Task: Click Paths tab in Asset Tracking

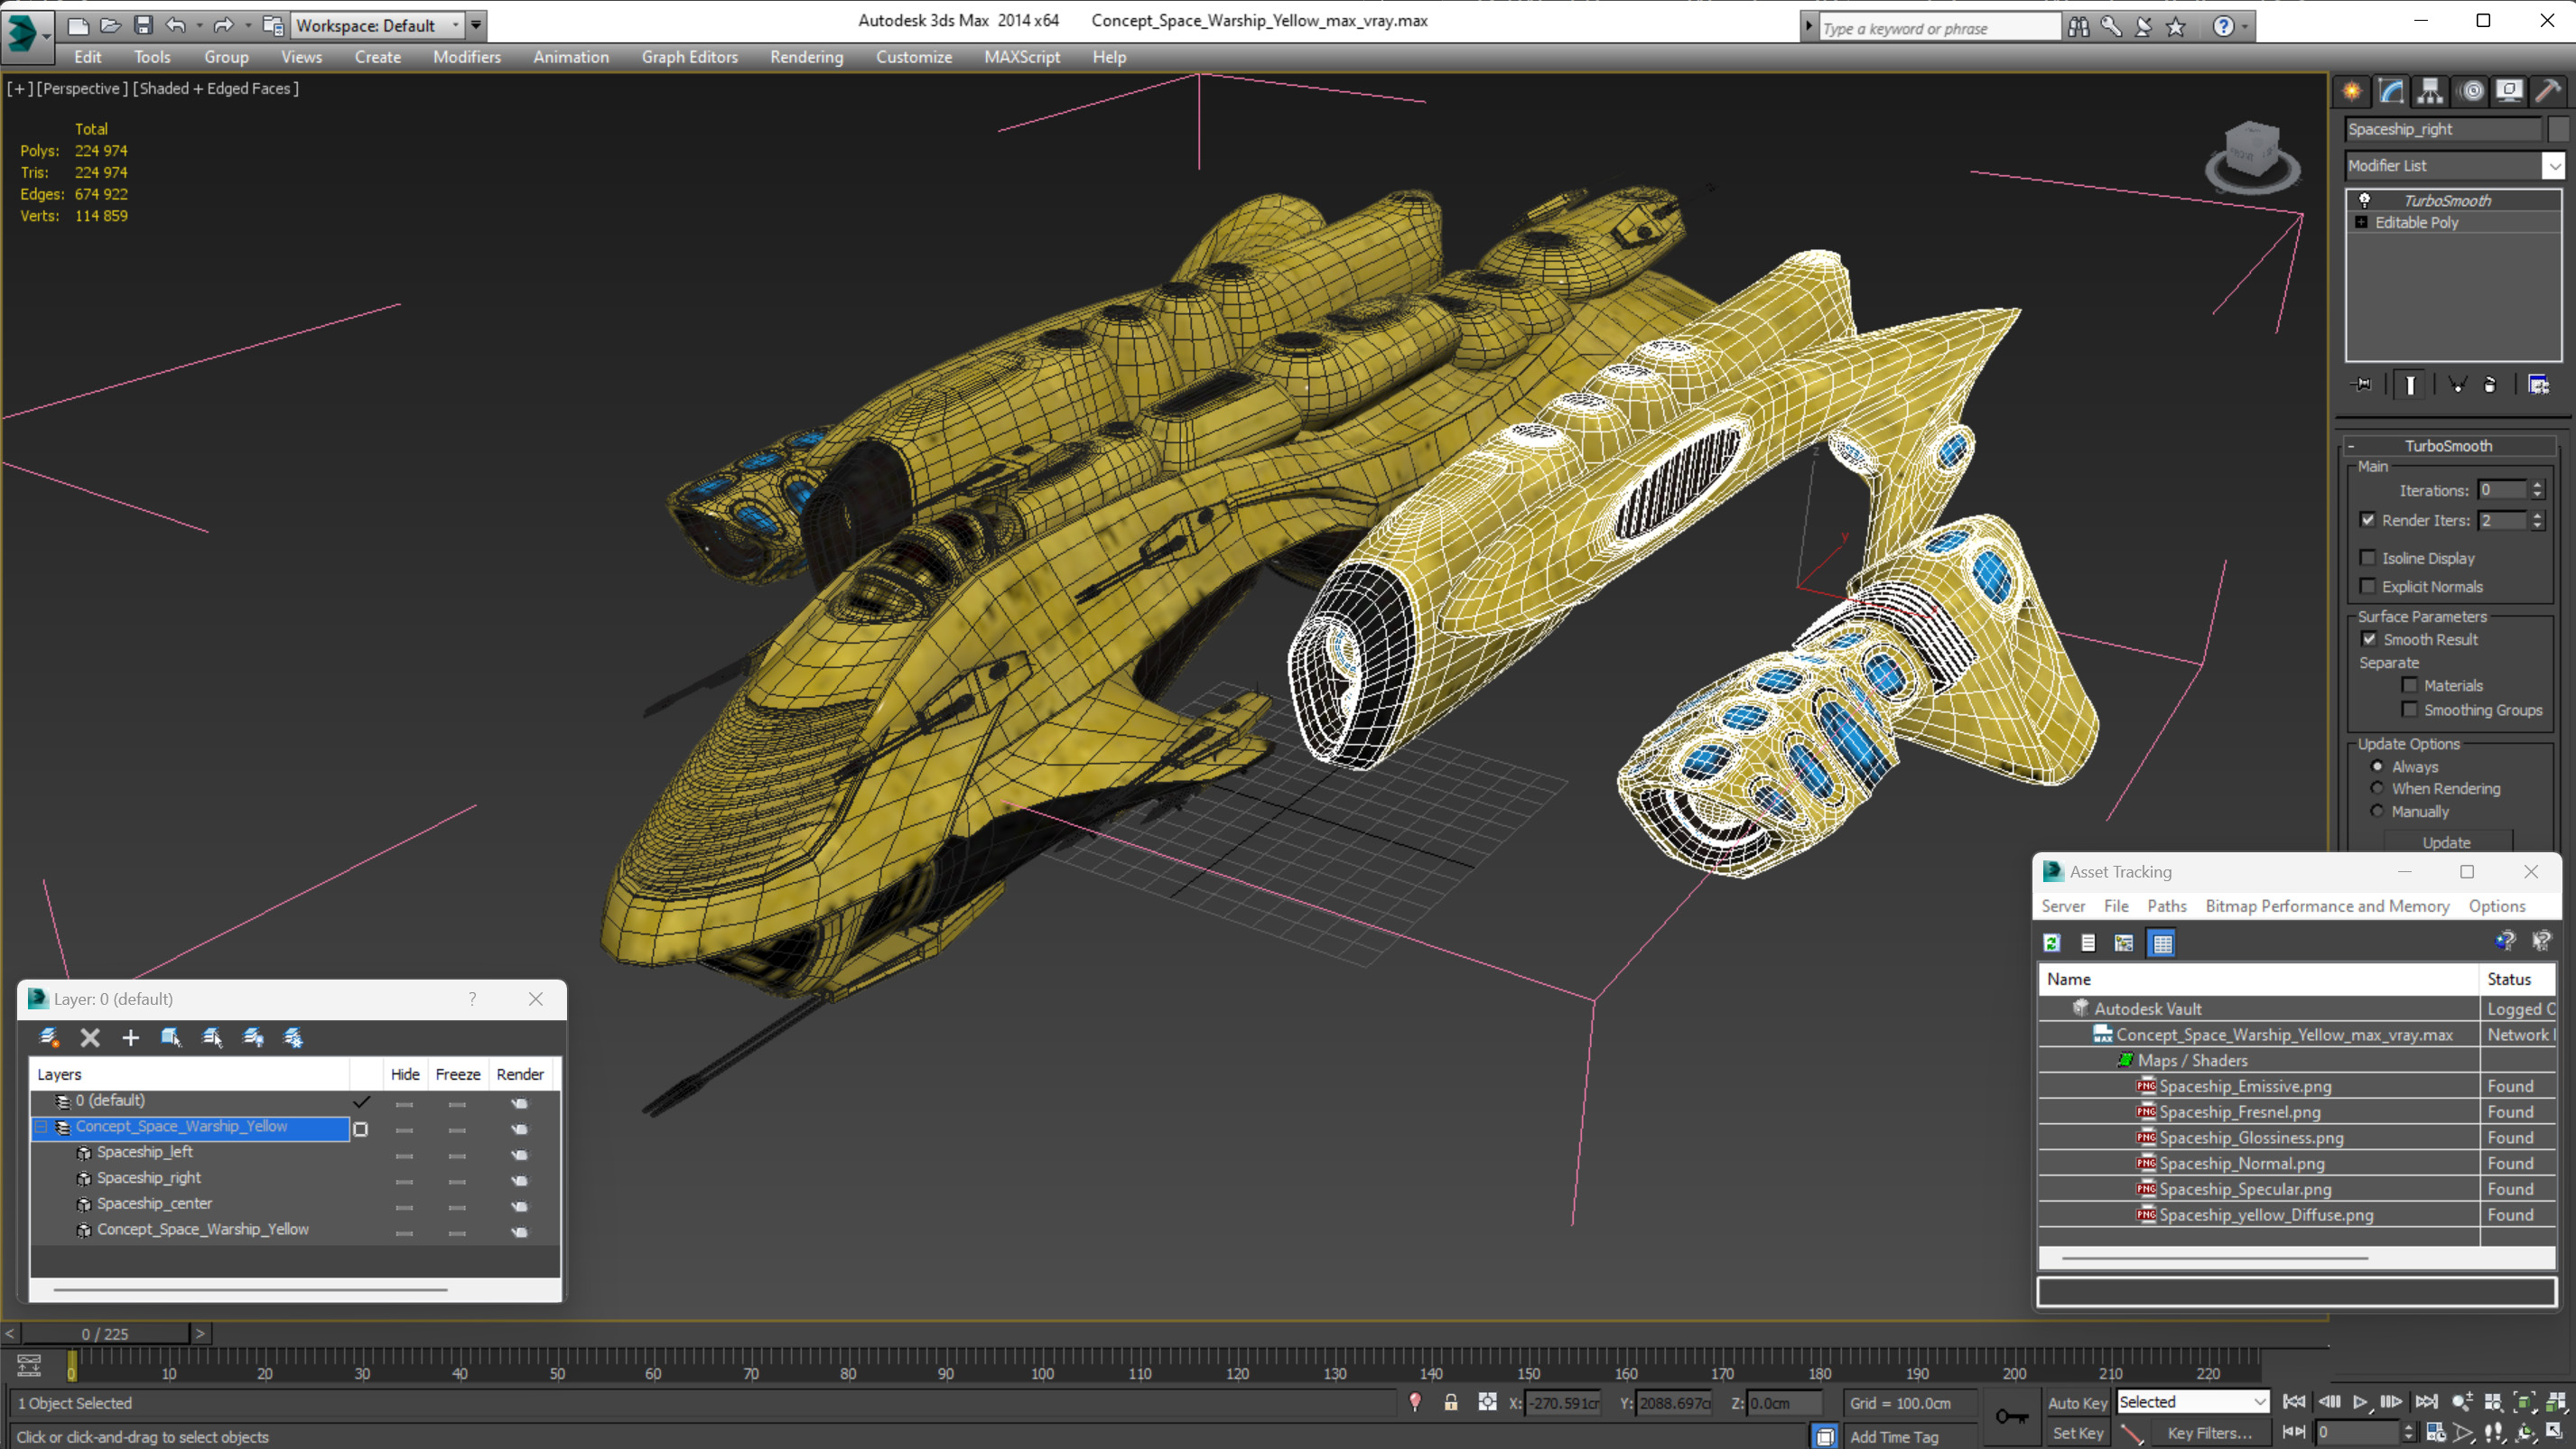Action: pyautogui.click(x=2167, y=904)
